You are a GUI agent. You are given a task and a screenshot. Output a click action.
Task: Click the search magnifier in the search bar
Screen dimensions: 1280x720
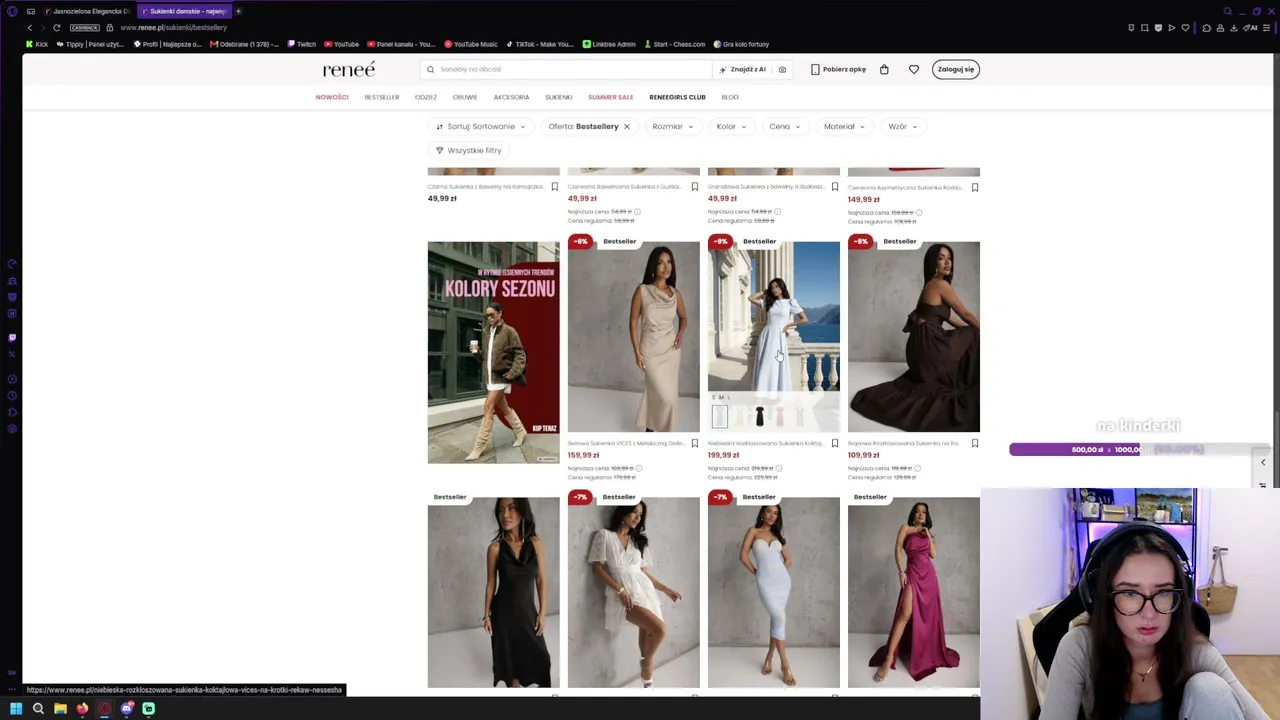pos(431,69)
